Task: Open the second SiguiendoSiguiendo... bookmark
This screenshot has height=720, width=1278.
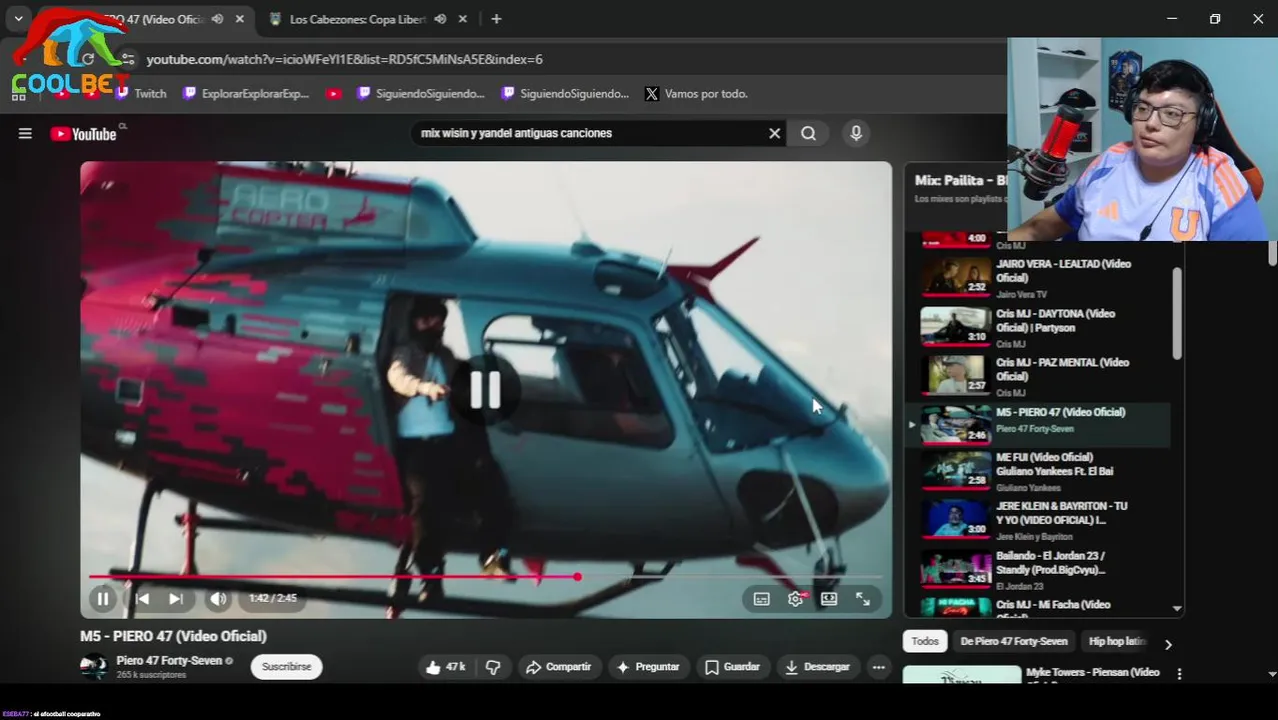Action: click(x=565, y=93)
